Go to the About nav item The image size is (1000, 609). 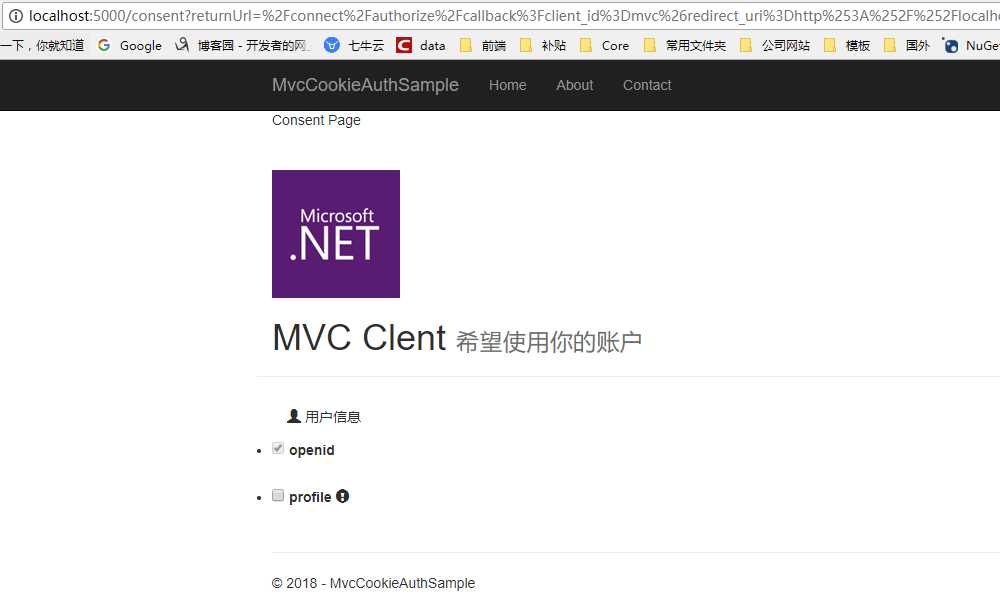[x=575, y=85]
